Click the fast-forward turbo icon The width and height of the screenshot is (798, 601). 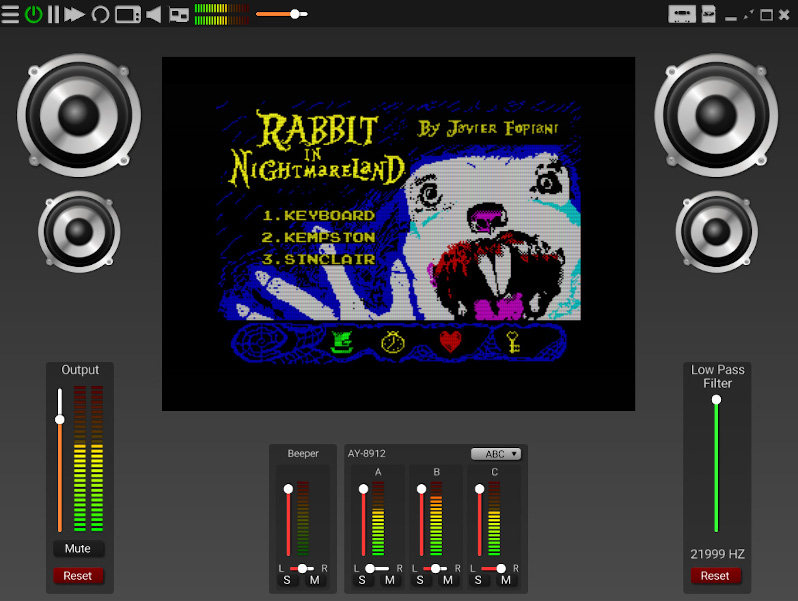tap(74, 14)
